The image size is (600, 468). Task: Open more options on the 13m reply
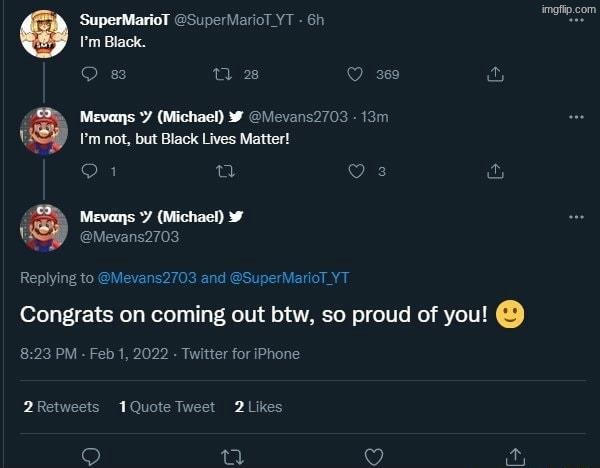tap(575, 117)
